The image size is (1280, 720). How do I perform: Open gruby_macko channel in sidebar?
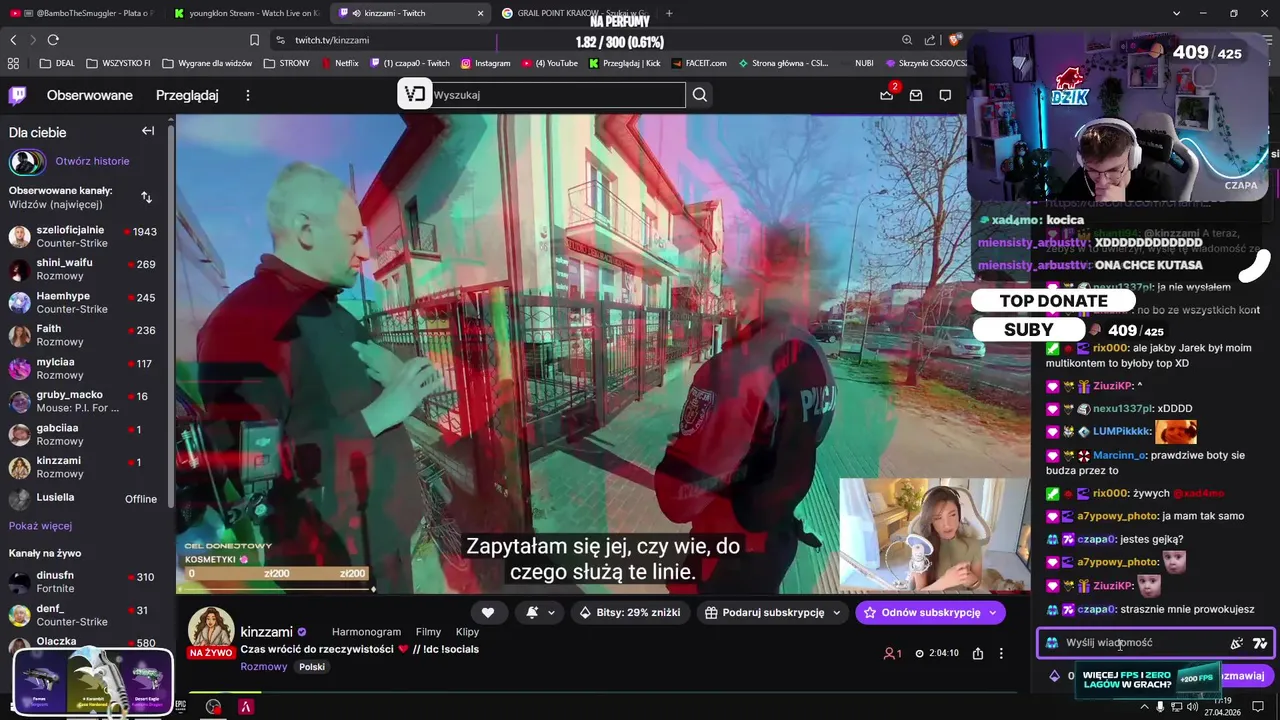[x=86, y=402]
